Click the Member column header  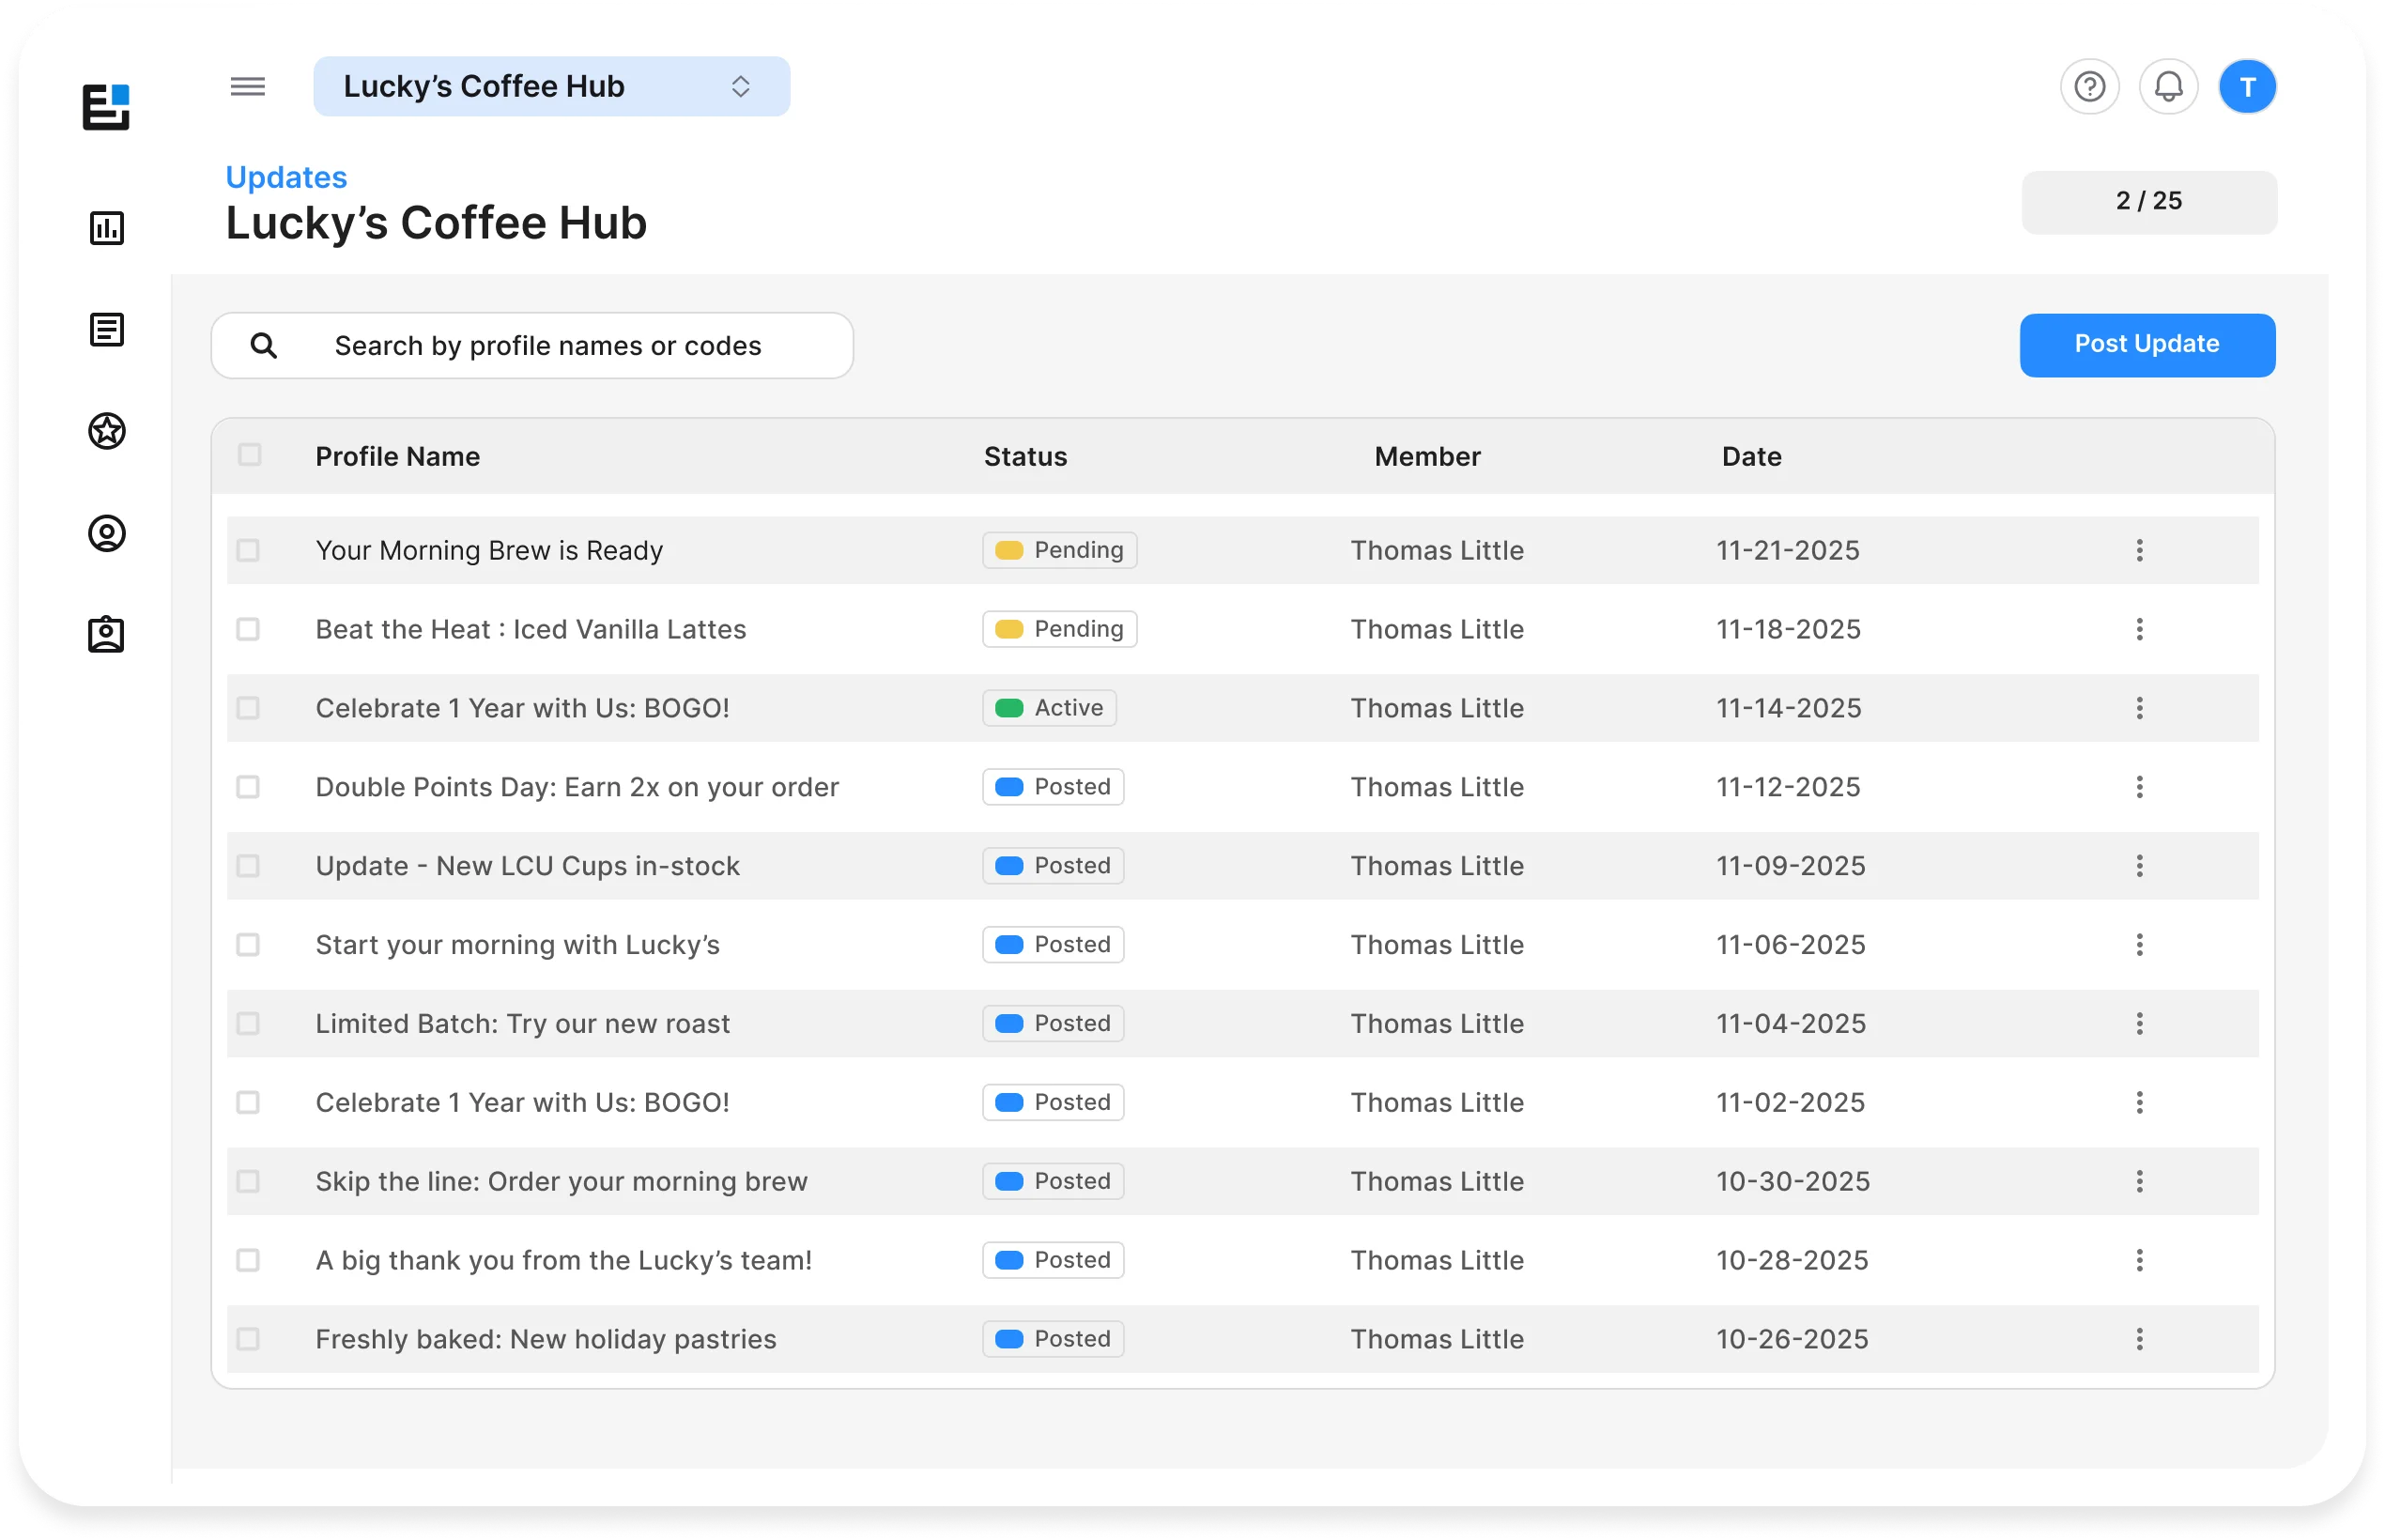click(1427, 456)
